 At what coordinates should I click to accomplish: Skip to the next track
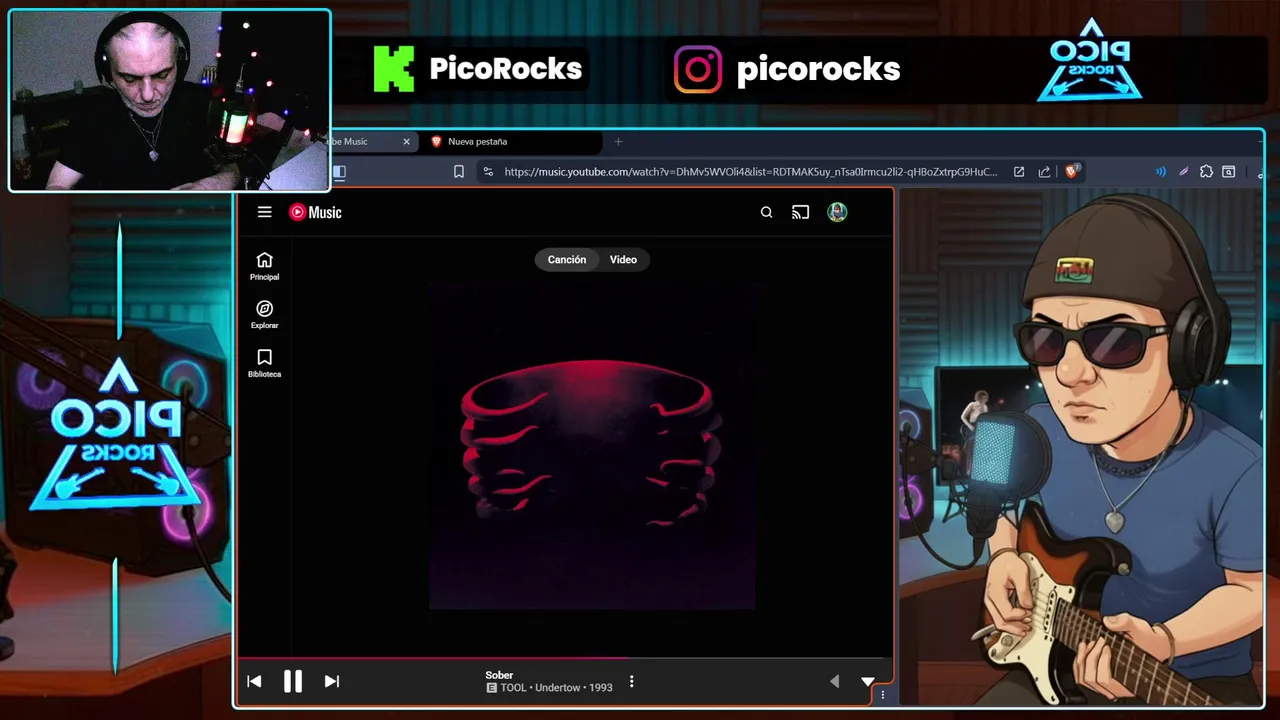332,681
